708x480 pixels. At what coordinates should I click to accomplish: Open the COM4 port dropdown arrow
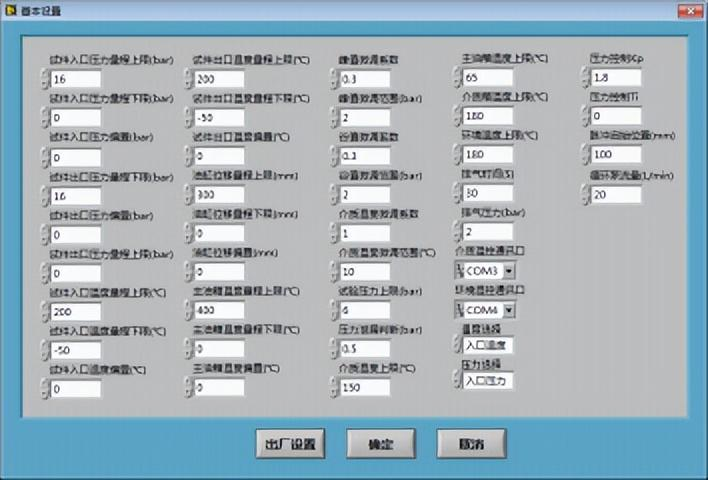(x=509, y=310)
